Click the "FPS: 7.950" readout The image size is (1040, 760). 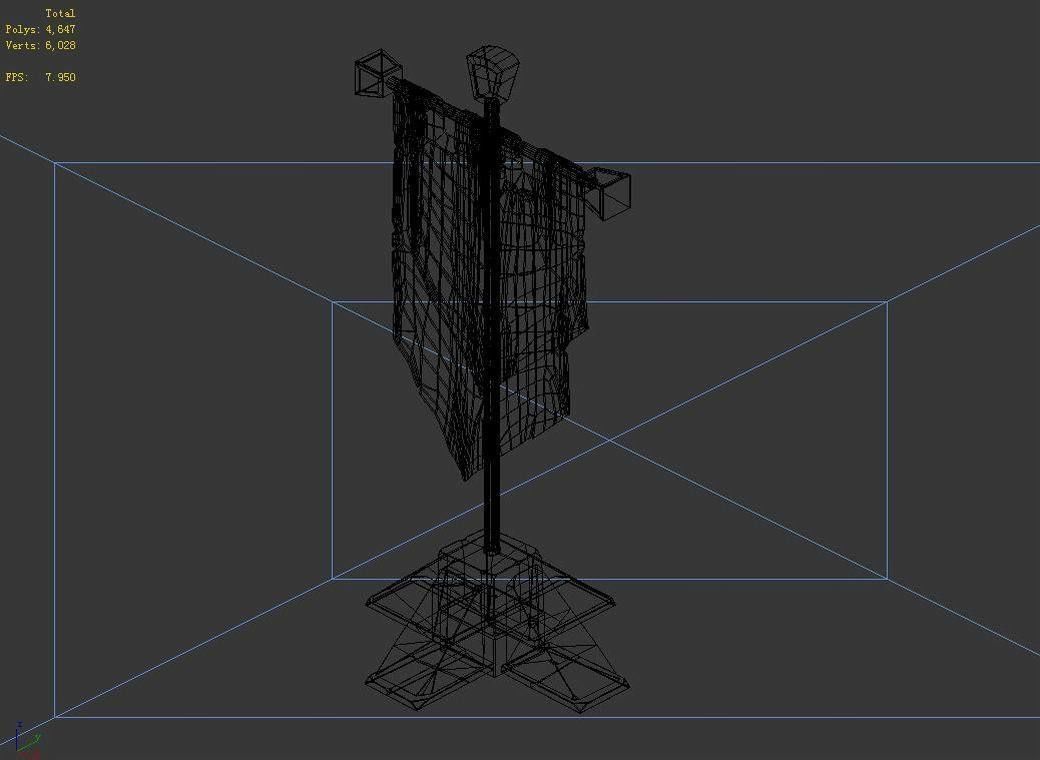pos(40,77)
